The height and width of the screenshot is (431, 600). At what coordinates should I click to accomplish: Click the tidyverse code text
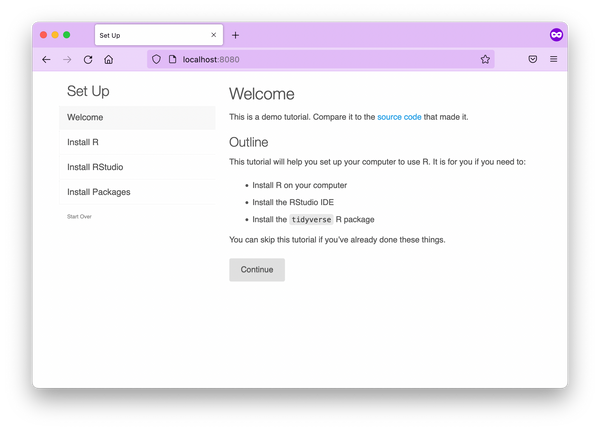311,220
